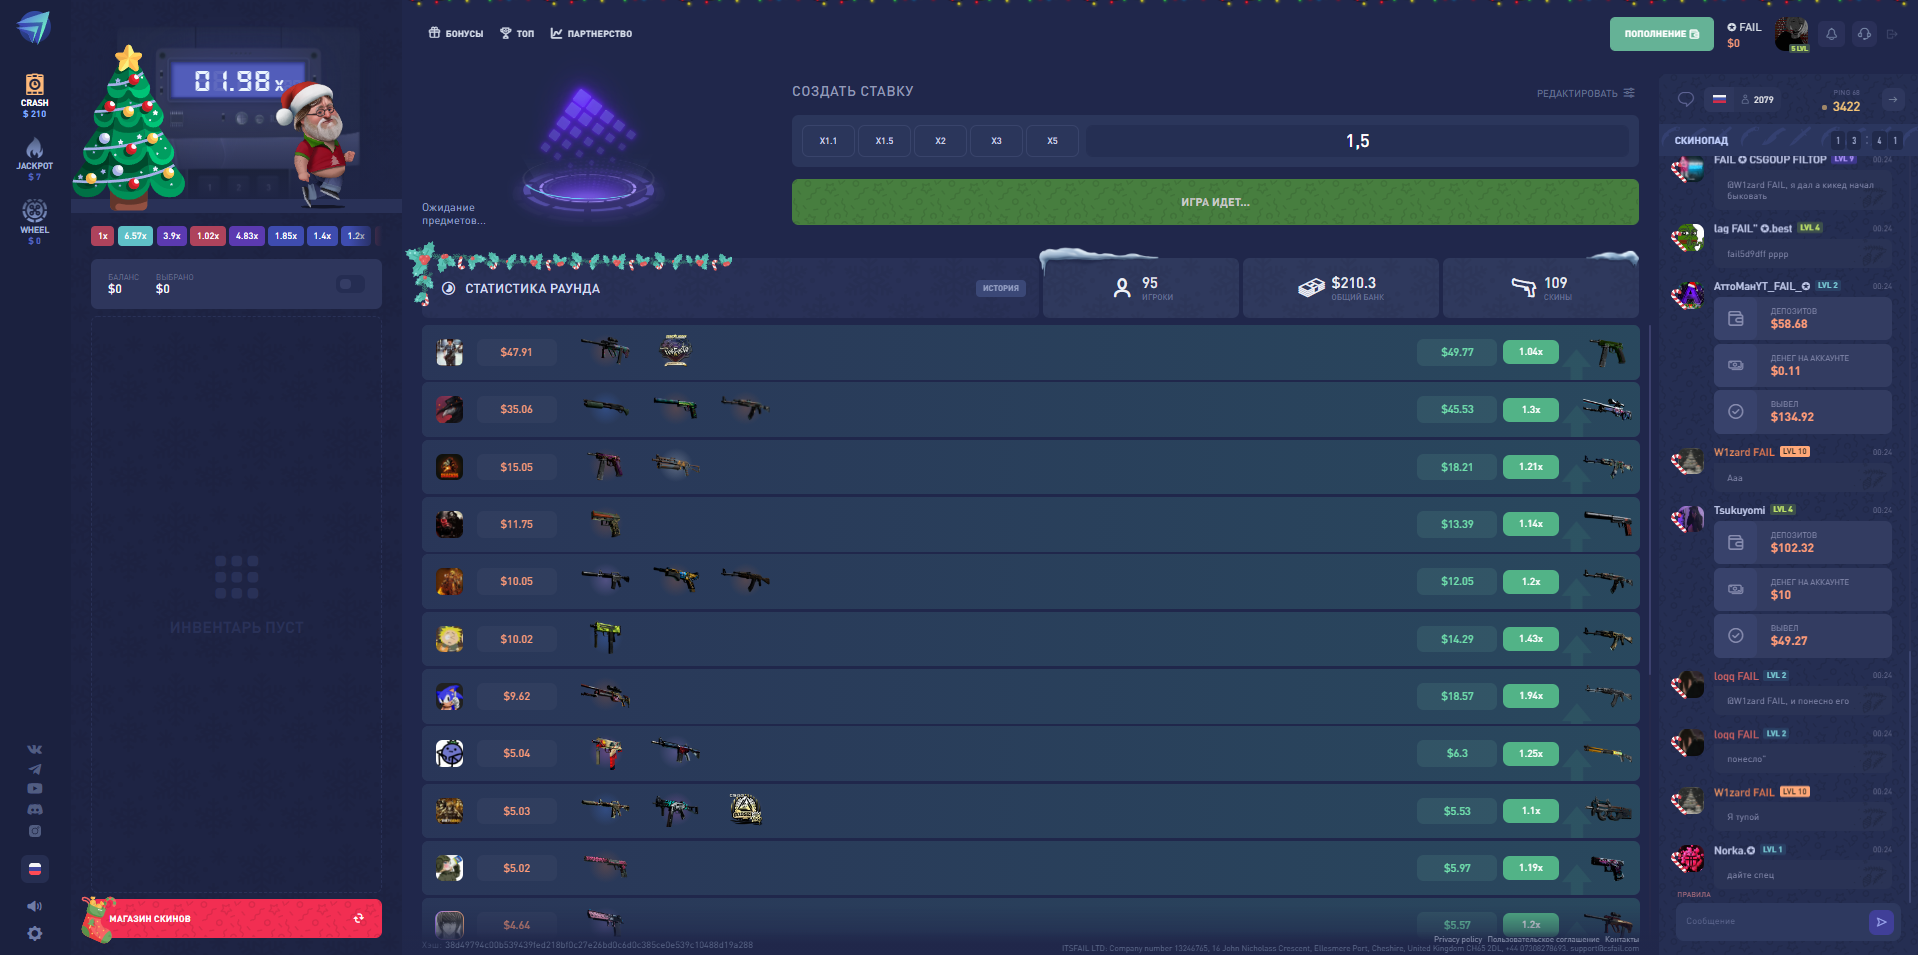This screenshot has height=955, width=1918.
Task: Open chat language flag selector
Action: click(x=1719, y=99)
